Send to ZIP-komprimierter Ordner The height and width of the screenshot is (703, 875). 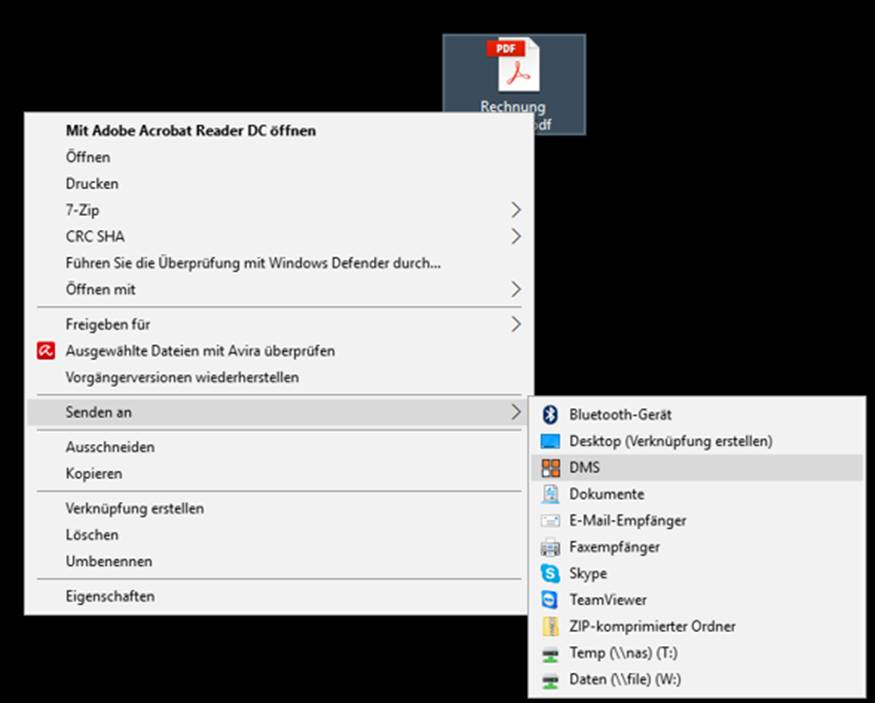coord(697,627)
